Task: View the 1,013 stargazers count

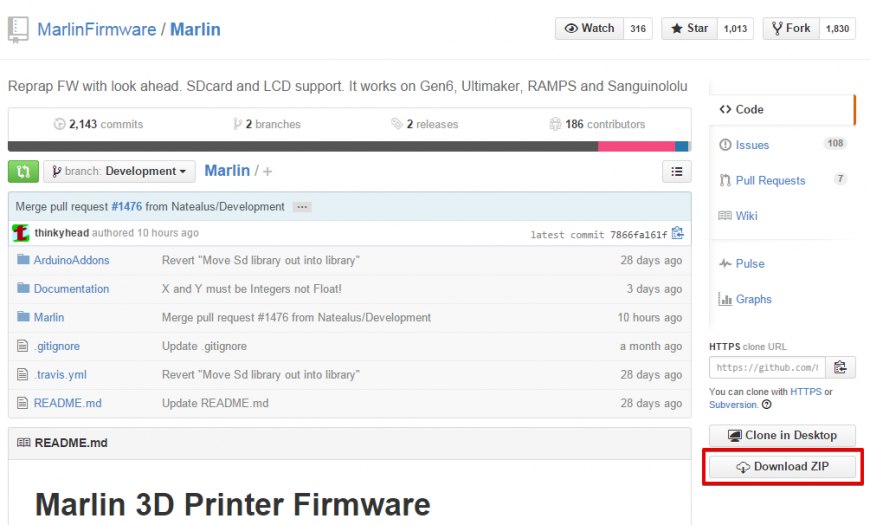Action: coord(735,28)
